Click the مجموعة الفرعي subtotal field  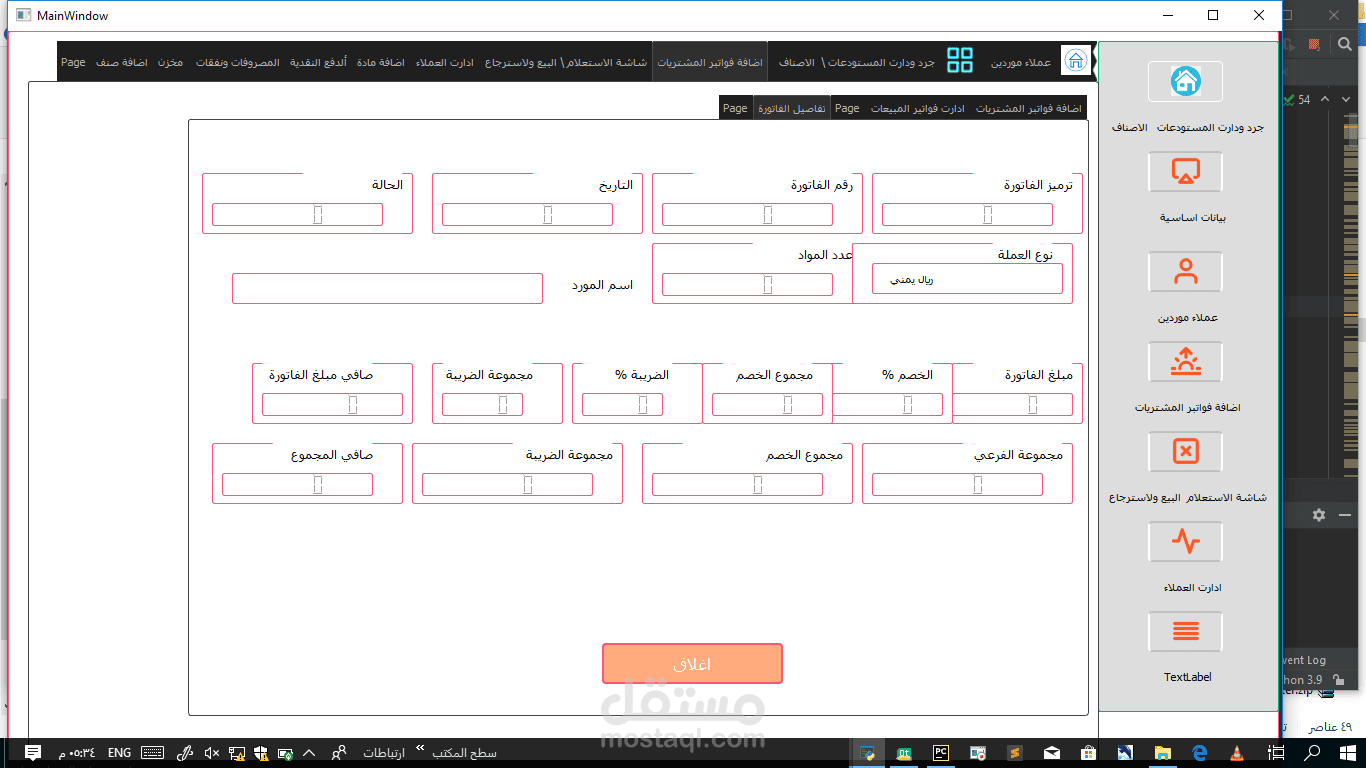point(957,484)
